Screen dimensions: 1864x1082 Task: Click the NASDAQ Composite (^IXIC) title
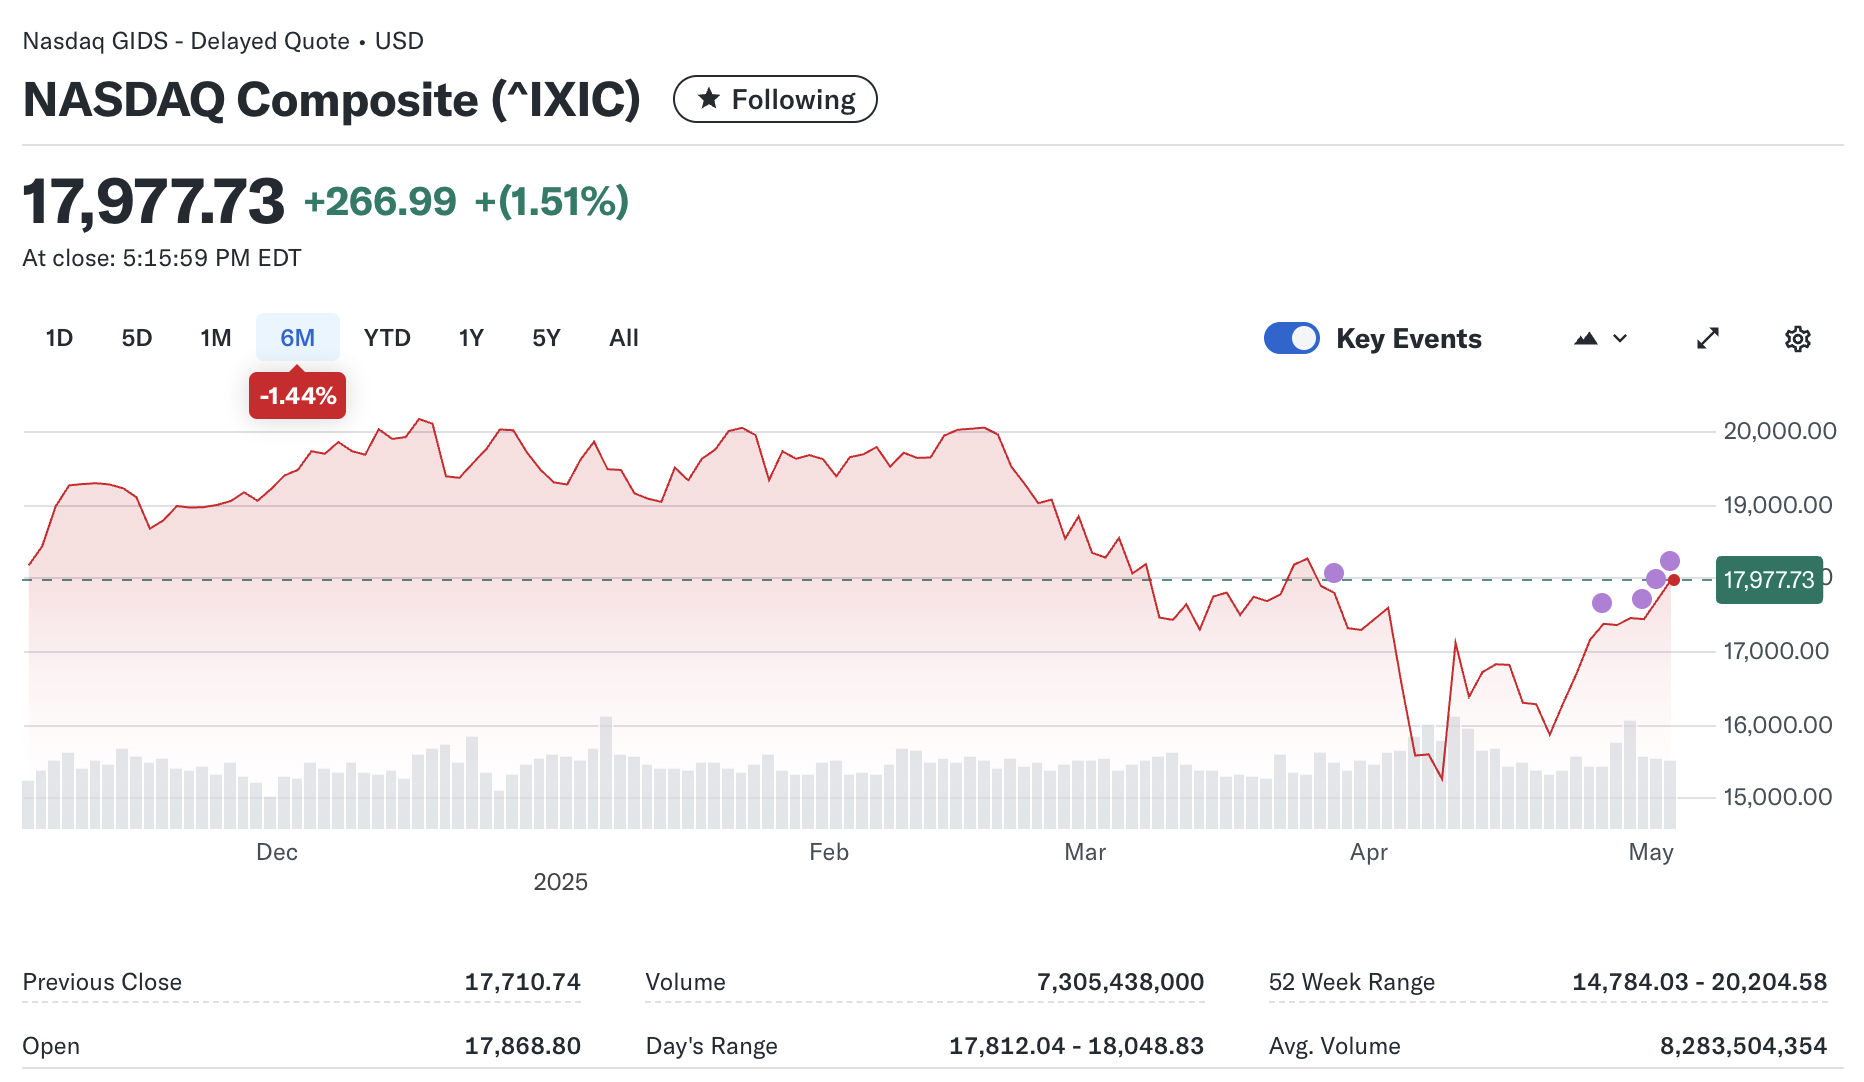[x=331, y=99]
